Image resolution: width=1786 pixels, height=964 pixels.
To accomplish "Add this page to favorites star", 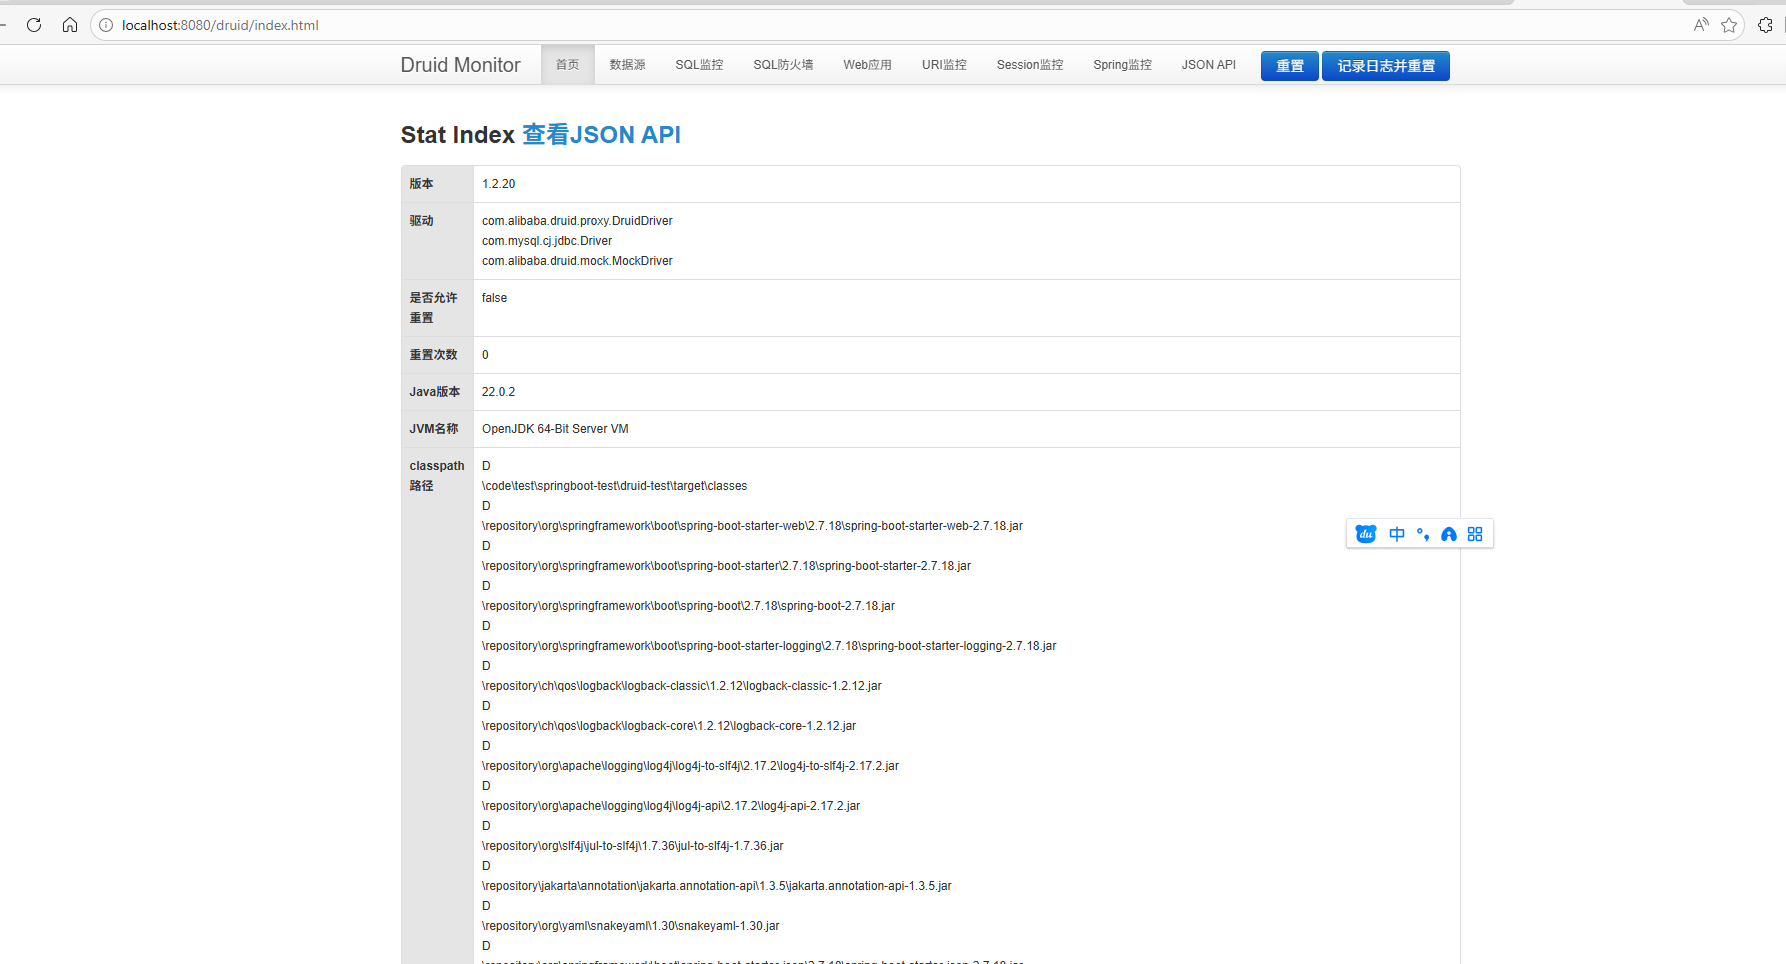I will [1729, 25].
